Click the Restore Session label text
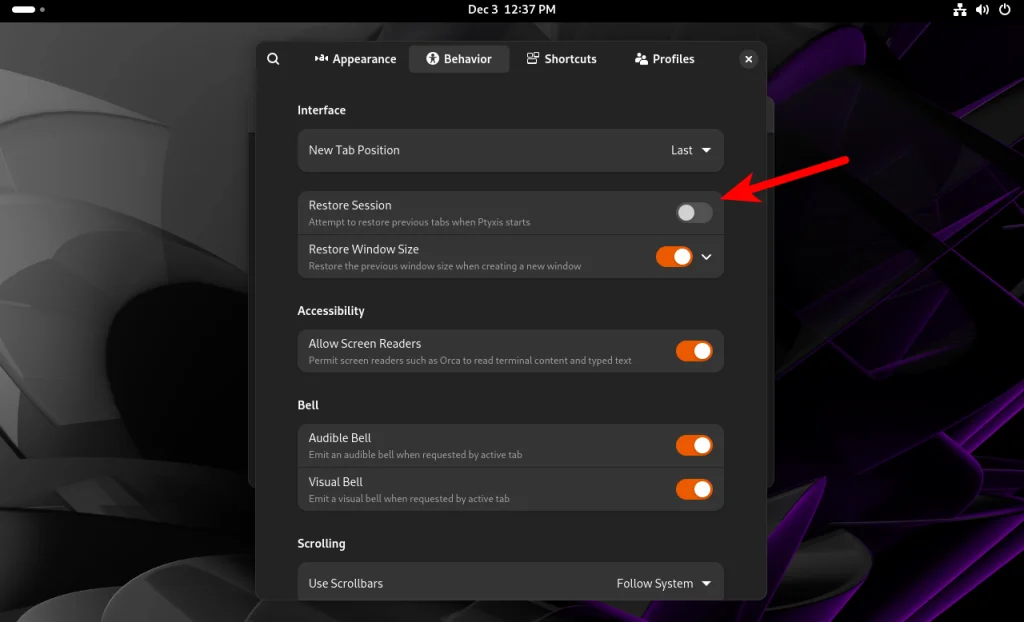 (x=350, y=205)
